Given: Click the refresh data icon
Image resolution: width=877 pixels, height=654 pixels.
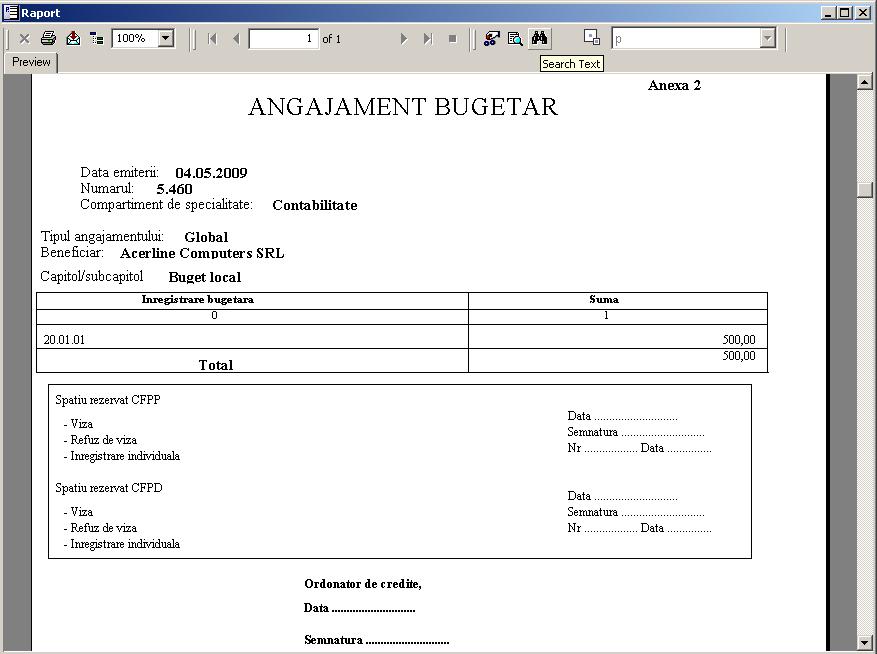Looking at the screenshot, I should point(491,38).
